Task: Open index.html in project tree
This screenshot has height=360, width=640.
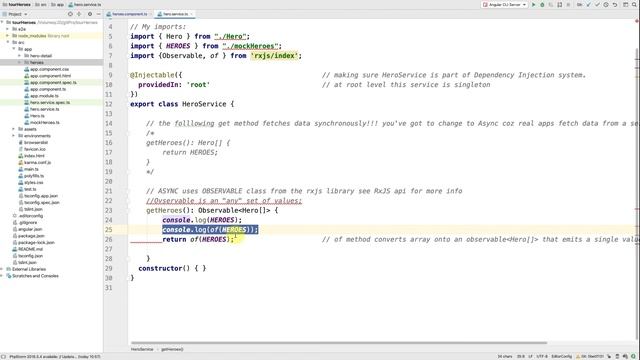Action: coord(34,156)
